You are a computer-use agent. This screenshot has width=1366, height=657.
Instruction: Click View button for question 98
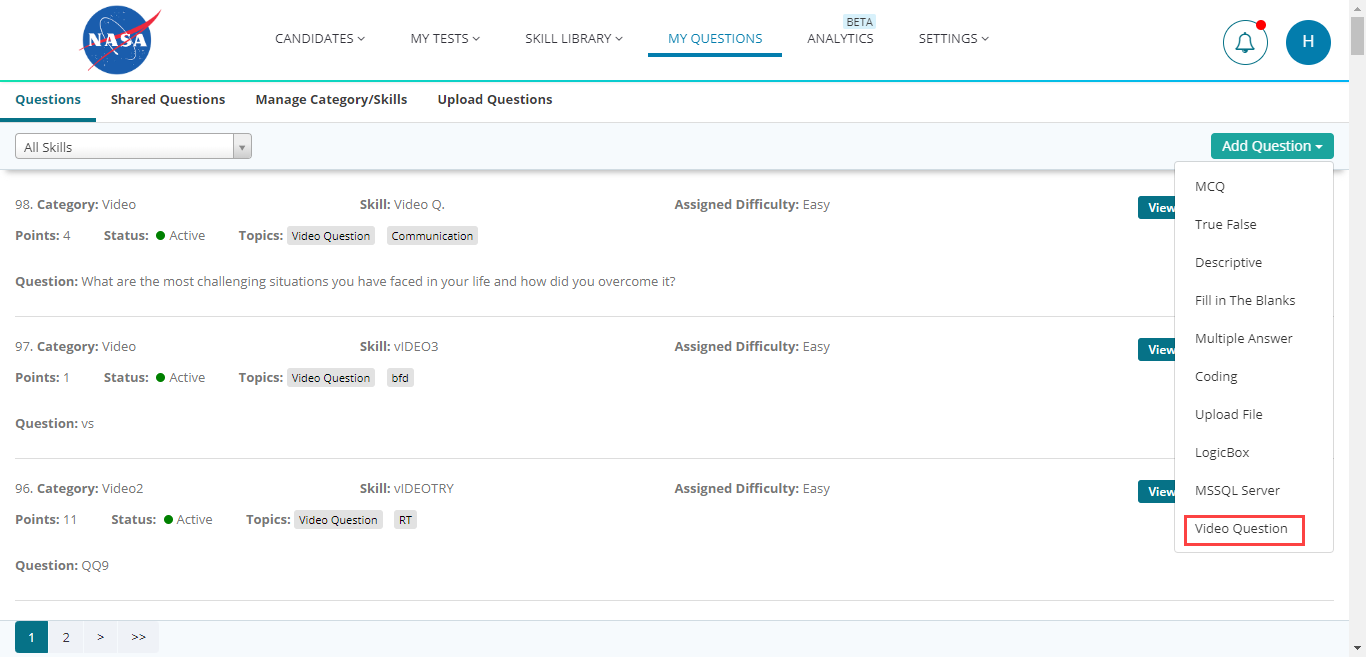point(1157,207)
